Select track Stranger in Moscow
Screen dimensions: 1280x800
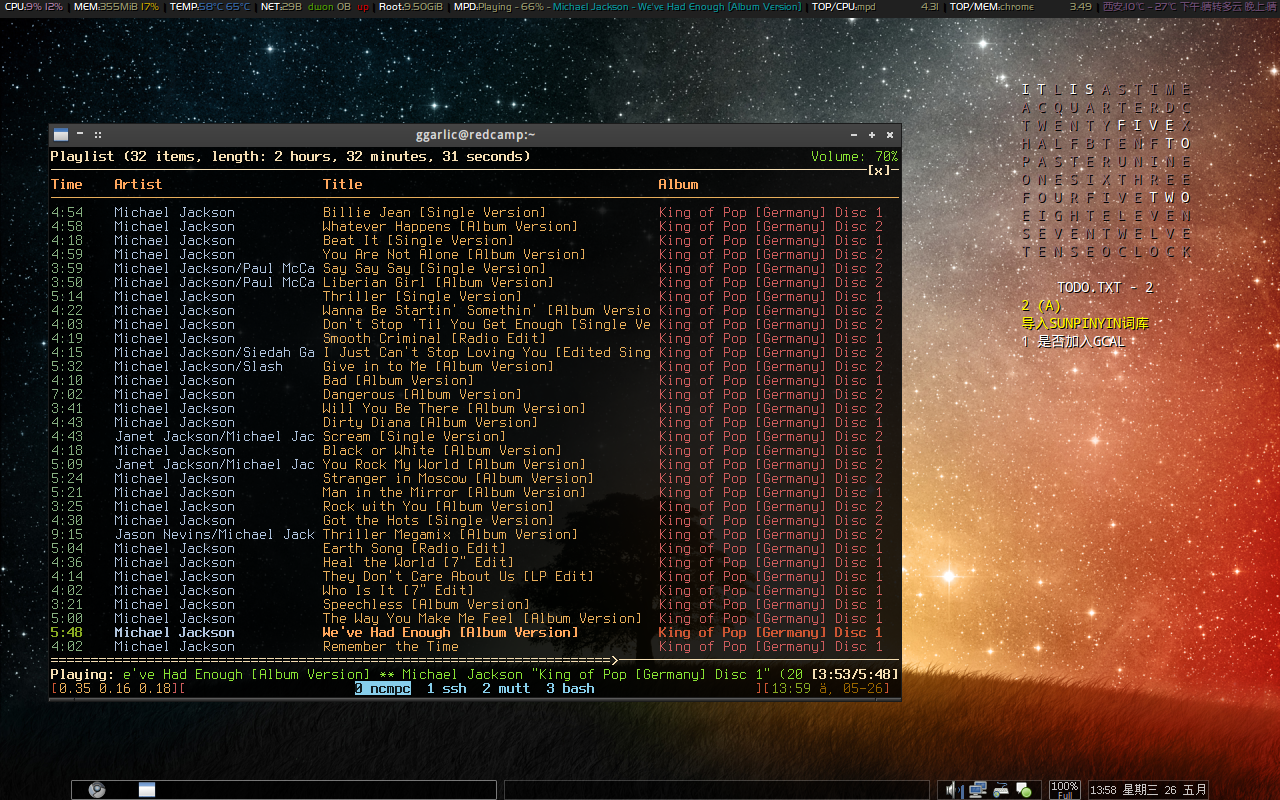[x=458, y=478]
